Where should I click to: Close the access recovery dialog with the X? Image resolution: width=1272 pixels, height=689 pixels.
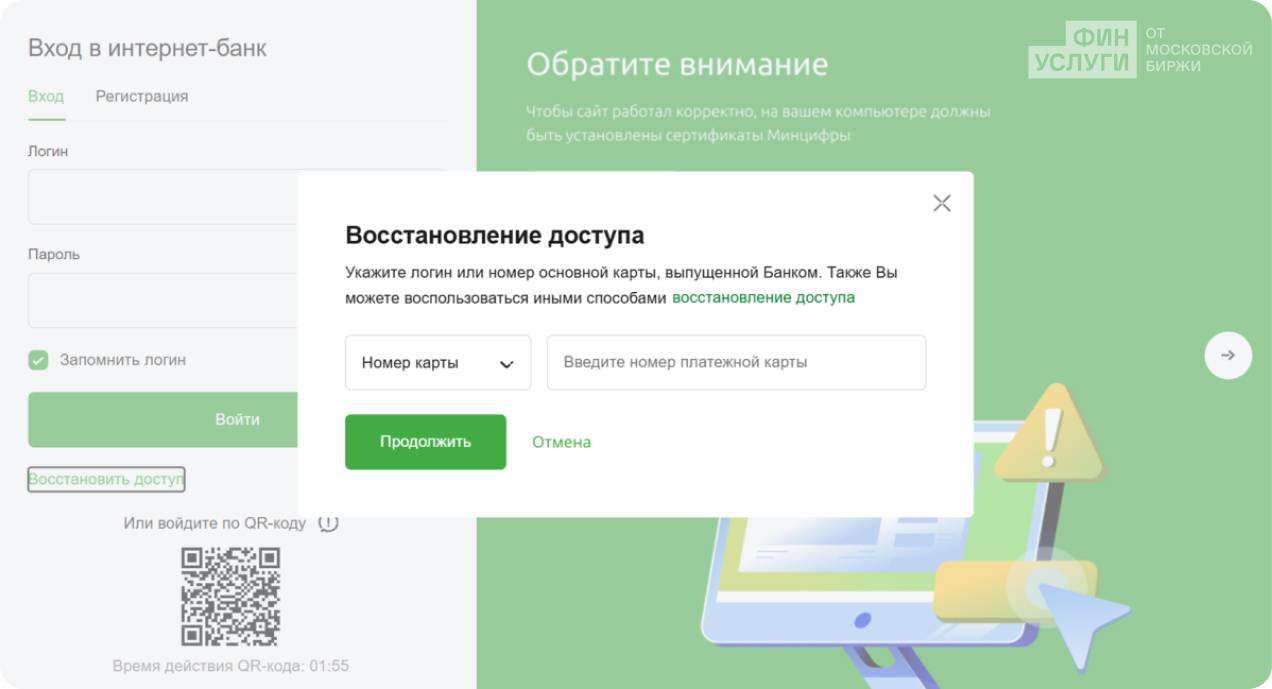[x=941, y=204]
